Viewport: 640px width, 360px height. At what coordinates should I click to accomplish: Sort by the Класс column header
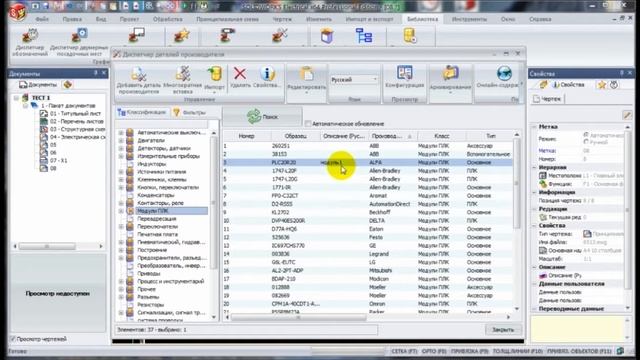[442, 136]
